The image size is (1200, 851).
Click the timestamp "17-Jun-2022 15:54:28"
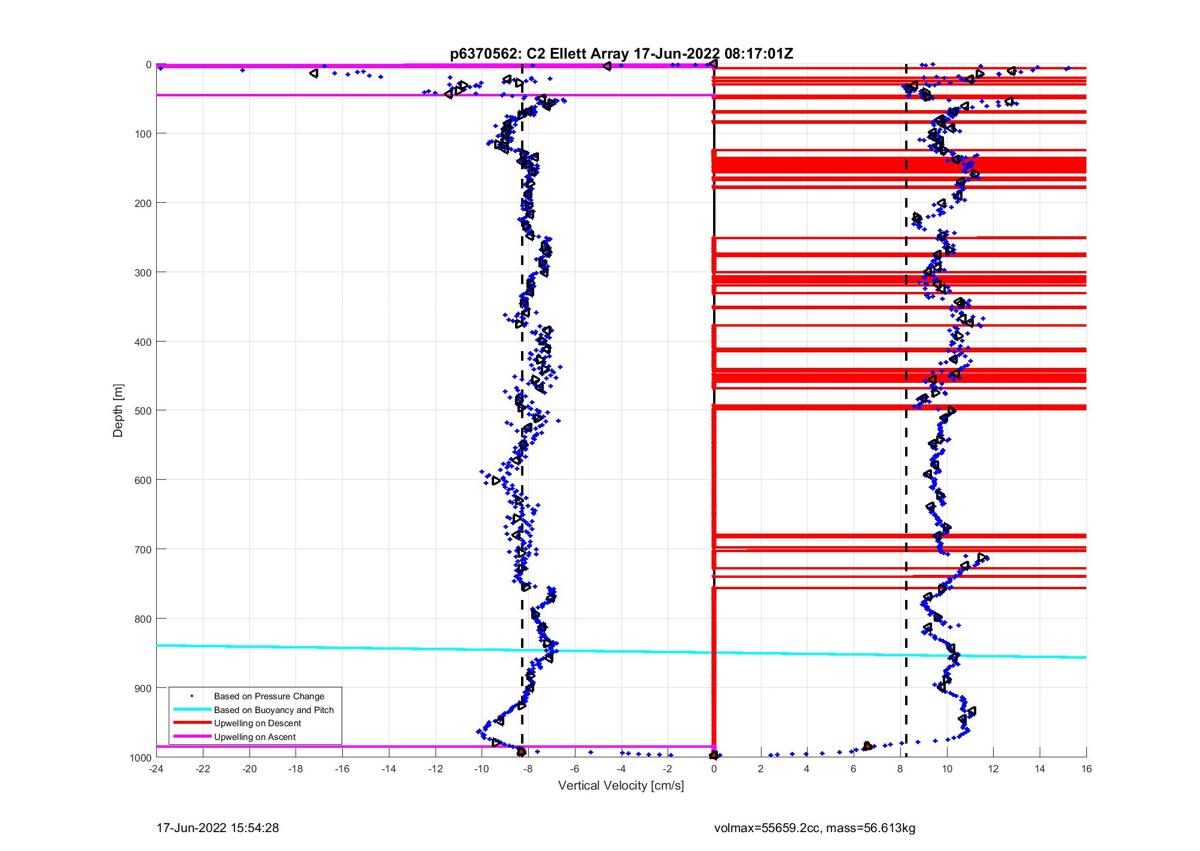coord(217,828)
